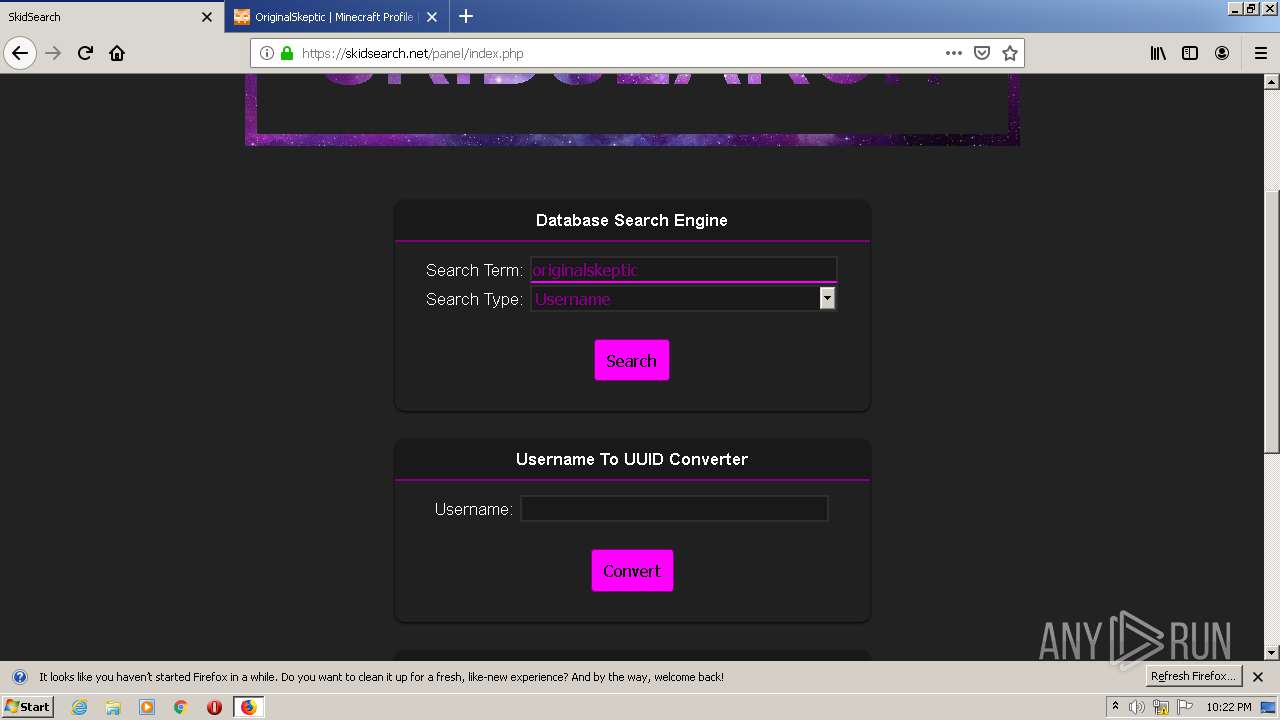Click the Action Center flag icon
This screenshot has height=720, width=1280.
click(1185, 707)
